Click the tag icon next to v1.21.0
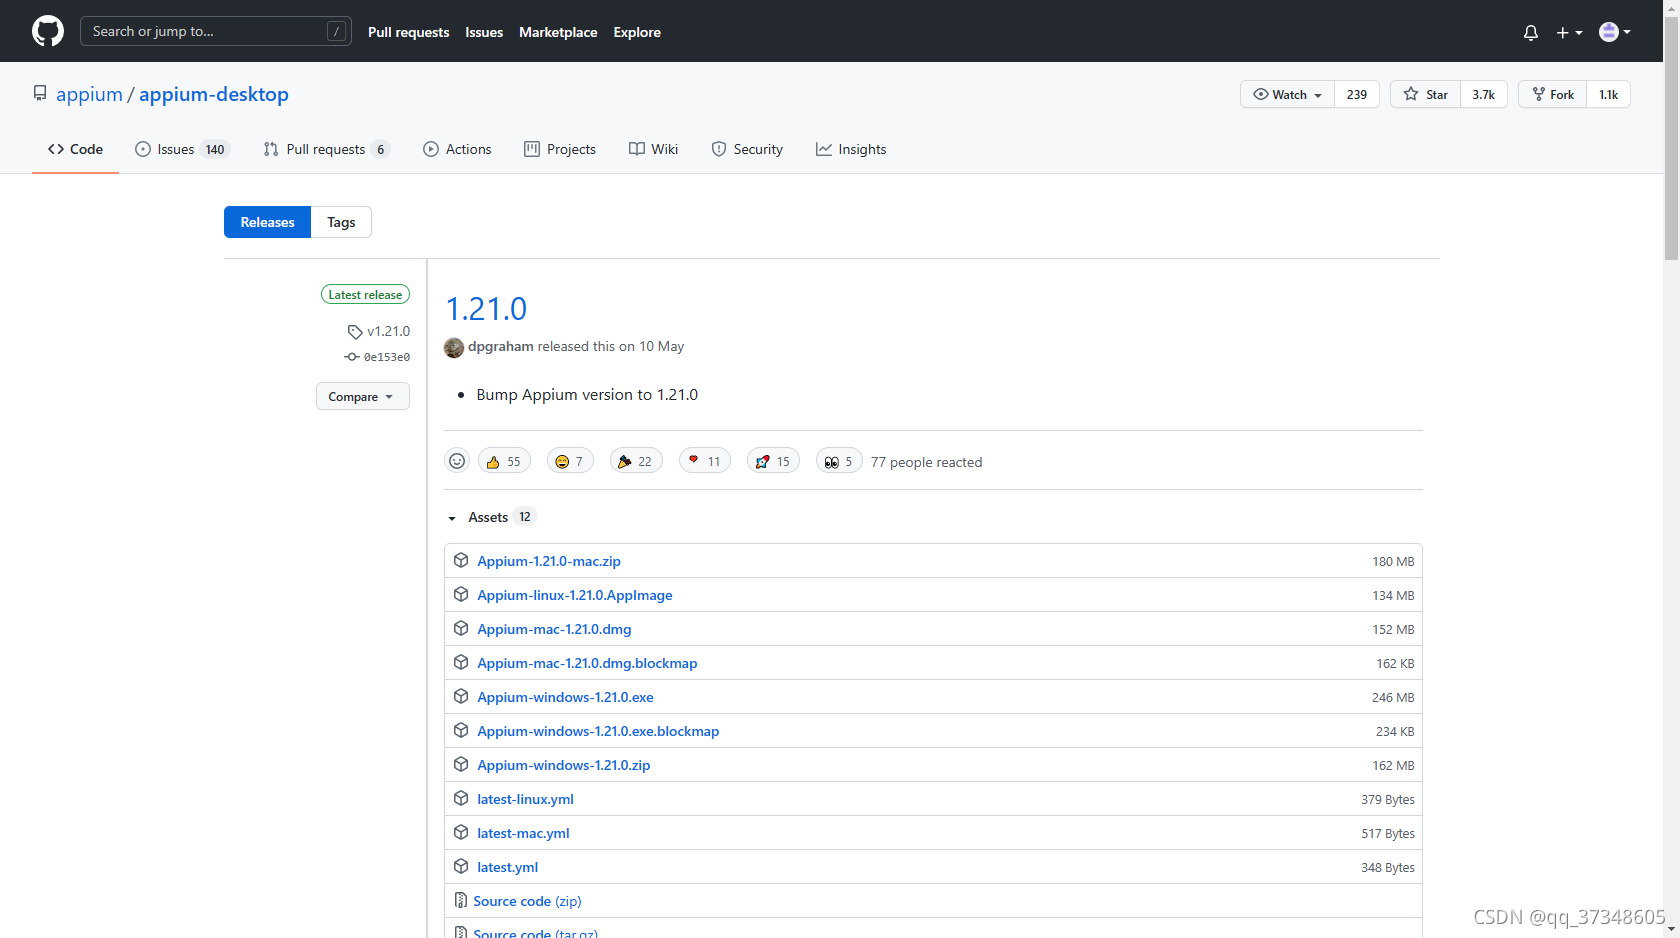Screen dimensions: 1680x938 click(x=355, y=332)
